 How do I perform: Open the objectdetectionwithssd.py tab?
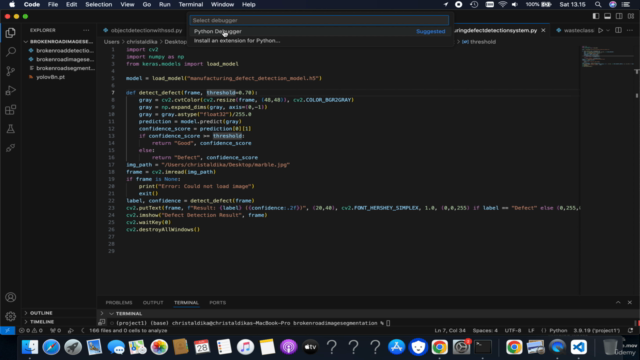pyautogui.click(x=142, y=30)
